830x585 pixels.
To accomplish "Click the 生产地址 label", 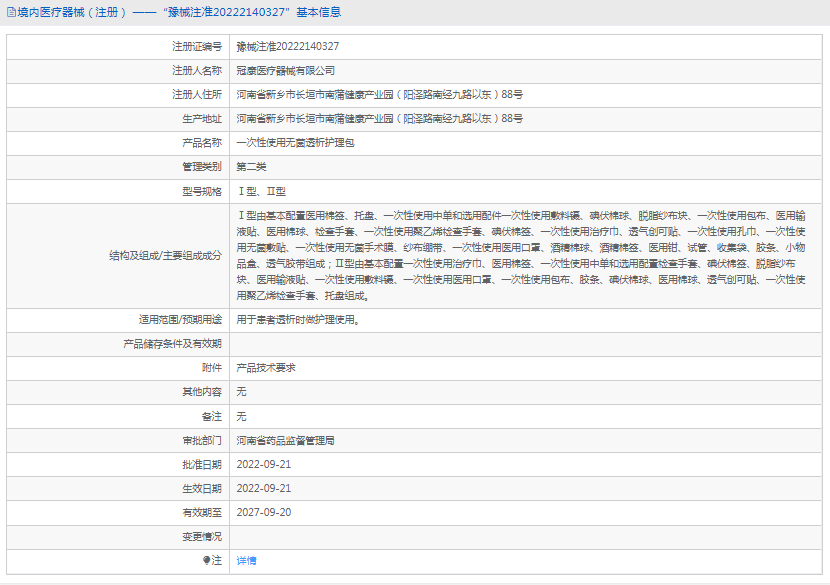I will click(x=202, y=119).
